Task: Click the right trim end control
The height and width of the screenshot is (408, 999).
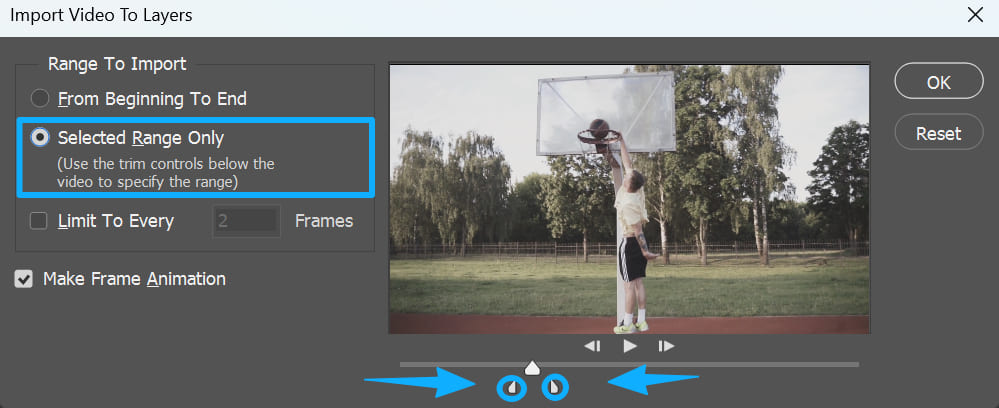Action: pos(555,387)
